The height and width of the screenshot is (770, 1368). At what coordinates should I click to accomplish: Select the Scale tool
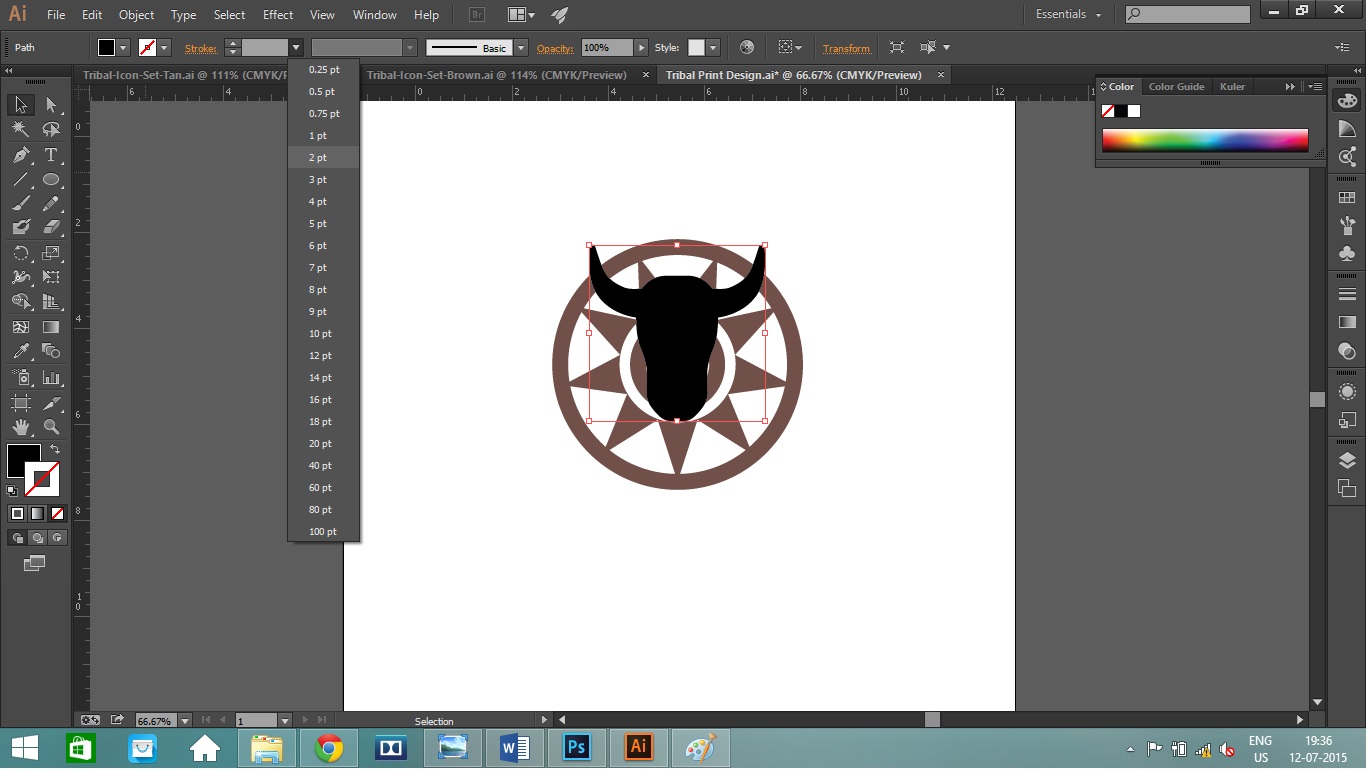pos(51,253)
